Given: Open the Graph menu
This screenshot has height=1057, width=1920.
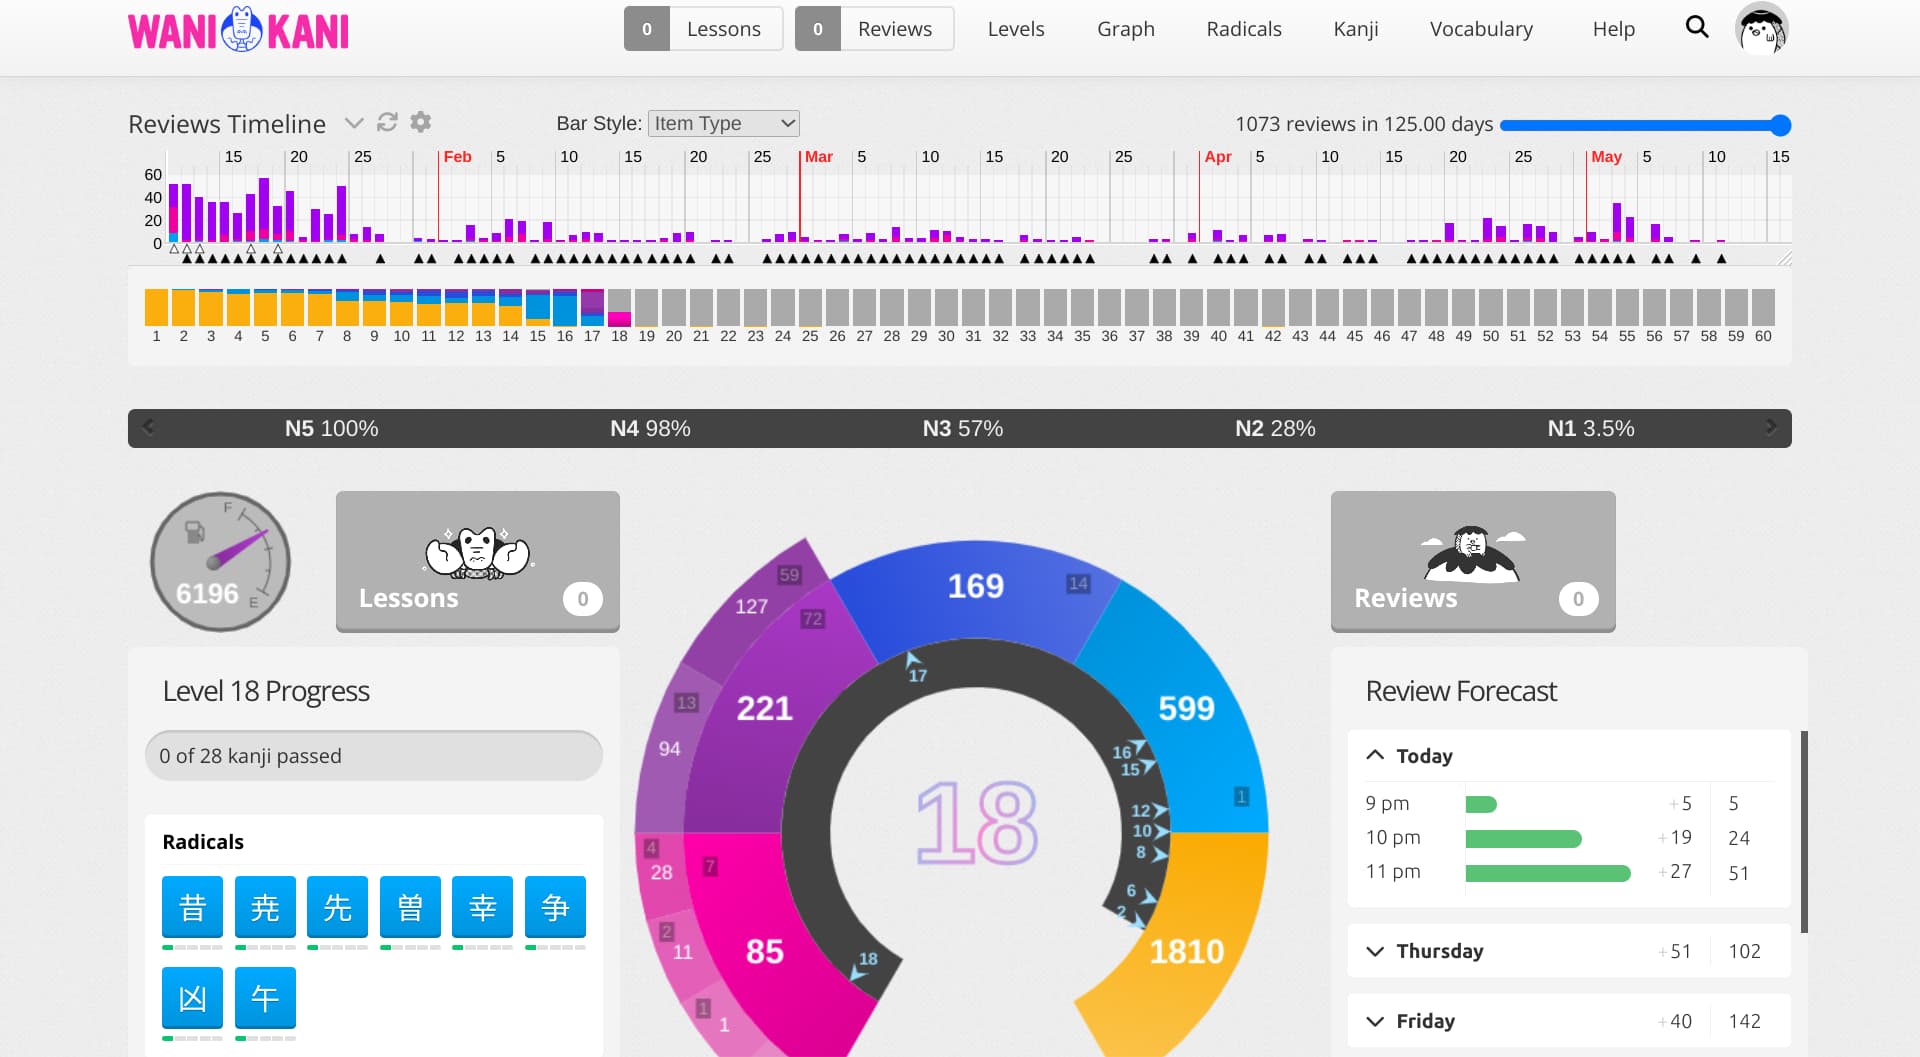Looking at the screenshot, I should tap(1126, 29).
